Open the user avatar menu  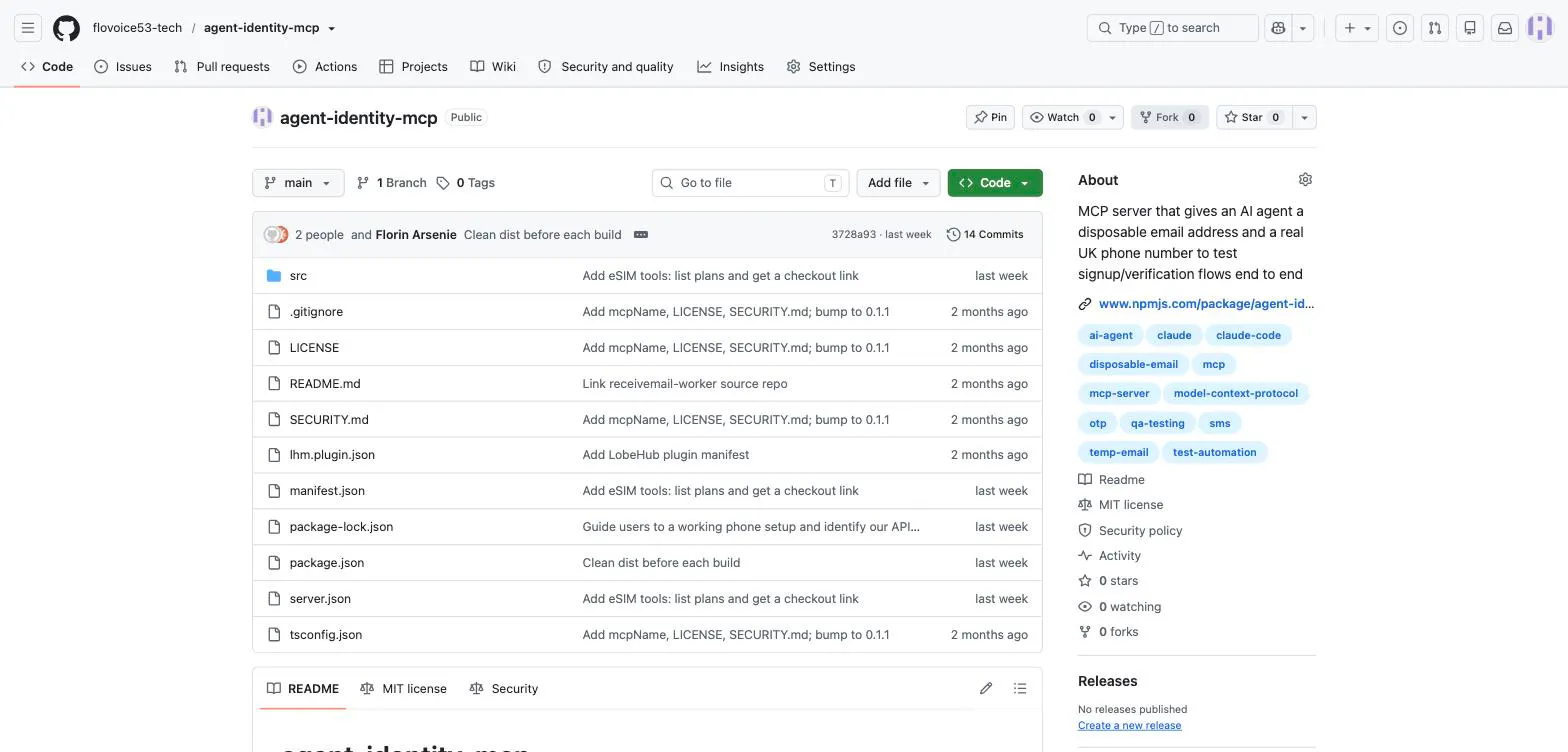[1540, 28]
